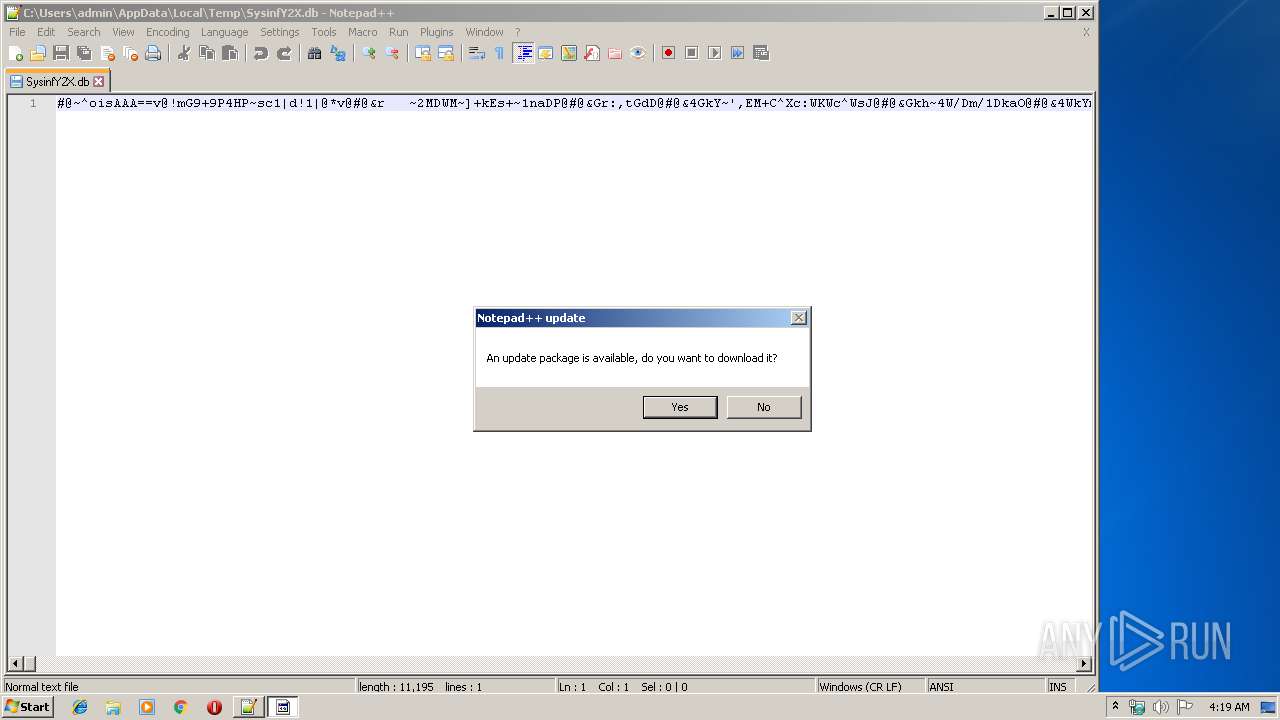Click ANSI encoding in status bar
1280x720 pixels.
[x=941, y=687]
